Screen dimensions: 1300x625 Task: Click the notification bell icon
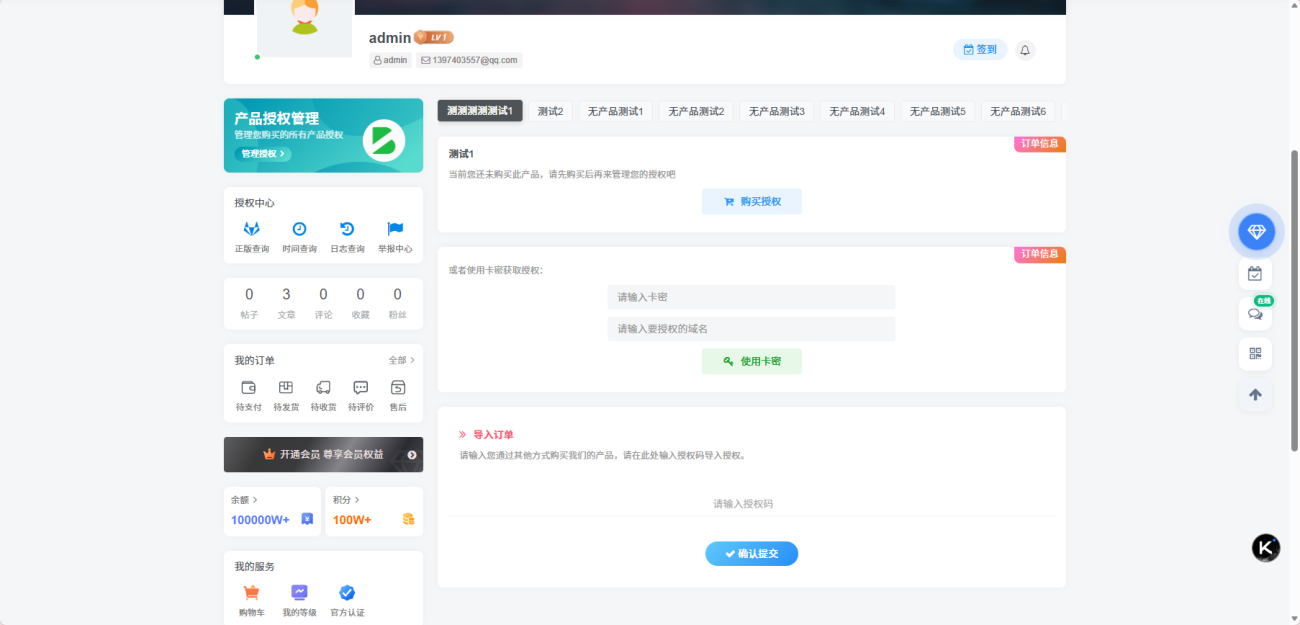[x=1025, y=50]
